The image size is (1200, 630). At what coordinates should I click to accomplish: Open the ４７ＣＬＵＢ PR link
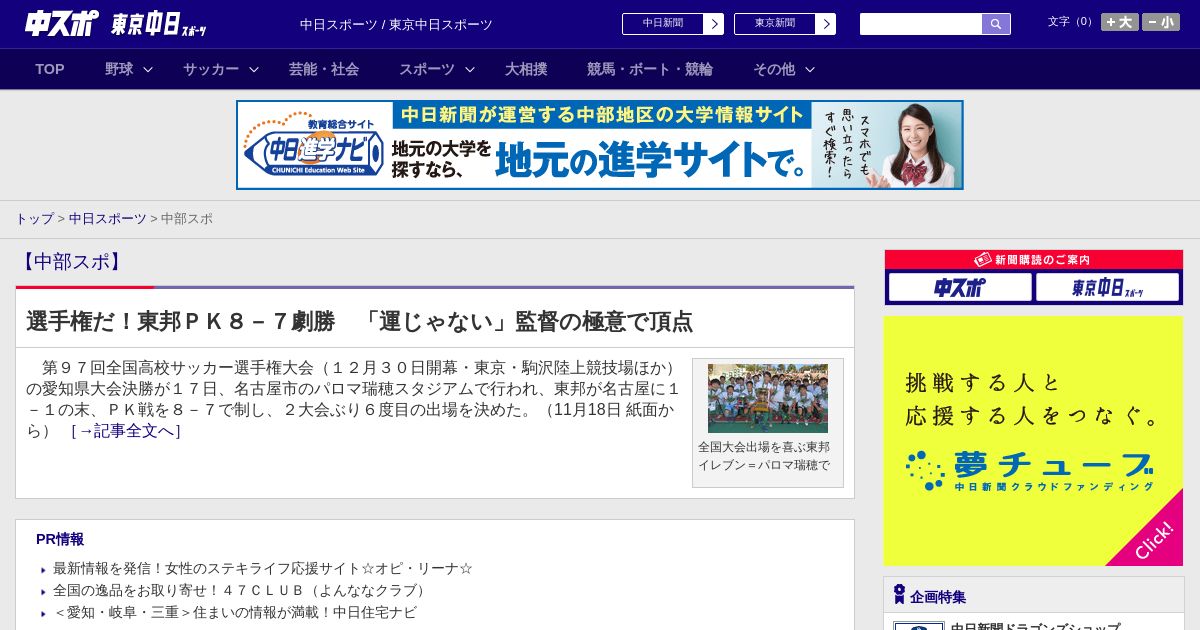click(242, 590)
